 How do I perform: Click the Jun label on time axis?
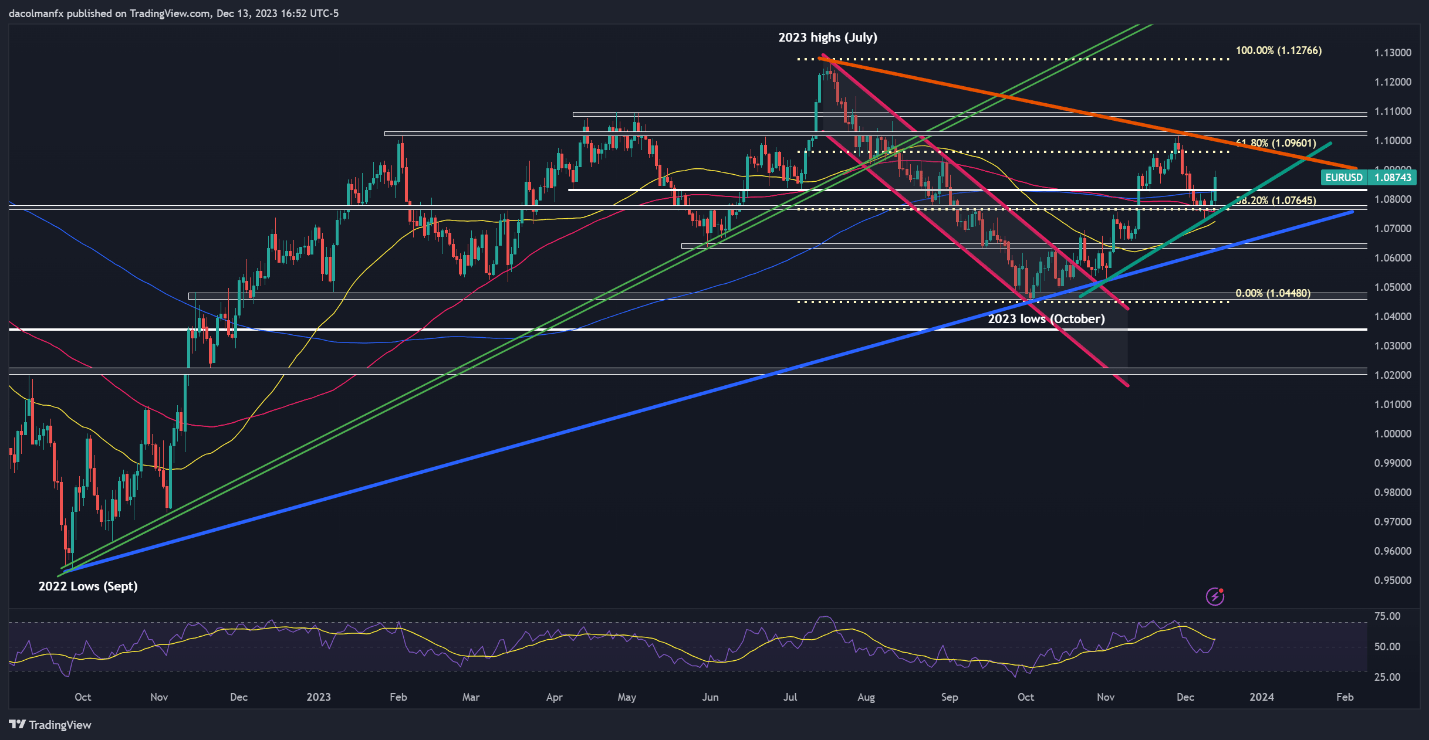point(710,697)
